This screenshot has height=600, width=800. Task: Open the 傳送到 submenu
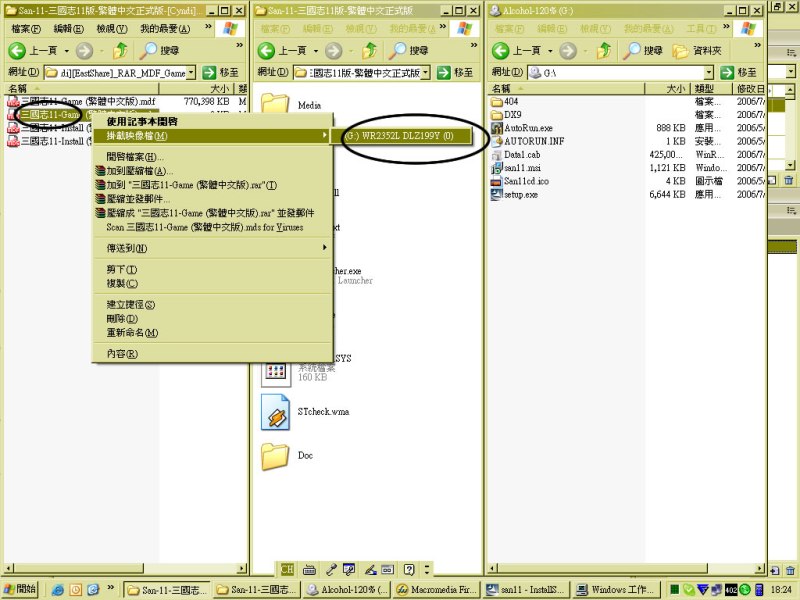(x=211, y=248)
